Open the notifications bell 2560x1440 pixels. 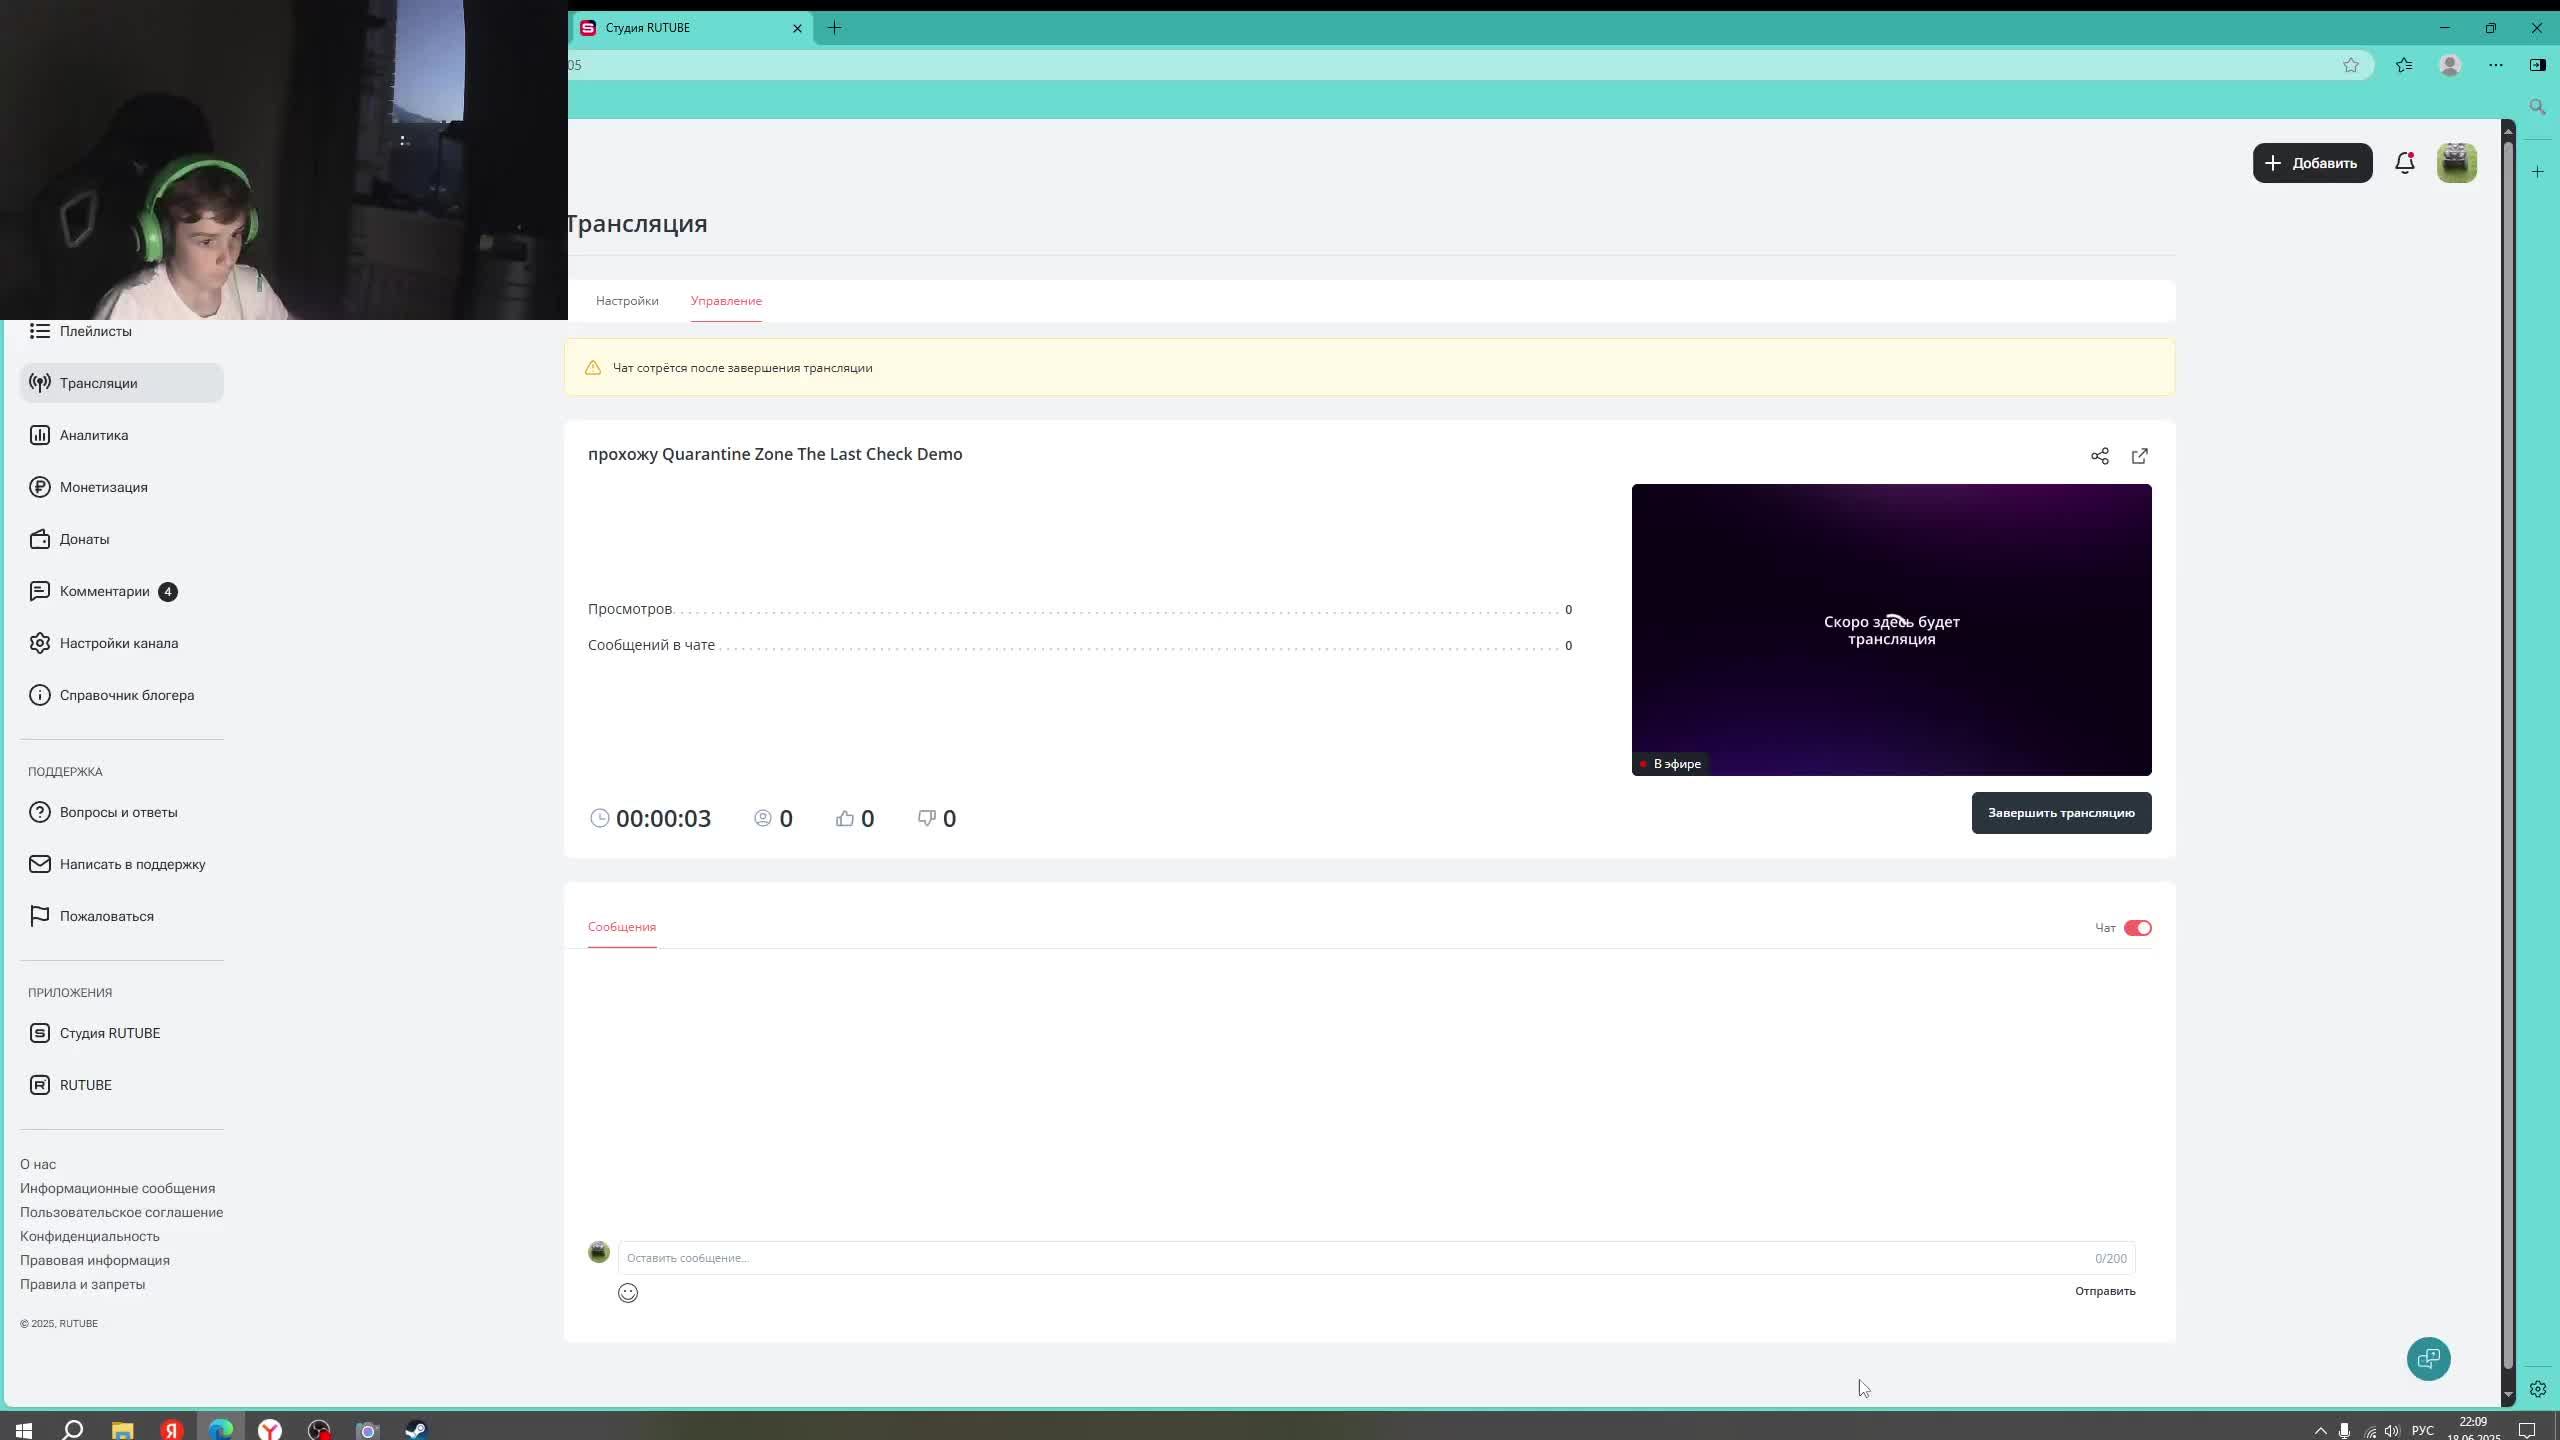click(2405, 163)
